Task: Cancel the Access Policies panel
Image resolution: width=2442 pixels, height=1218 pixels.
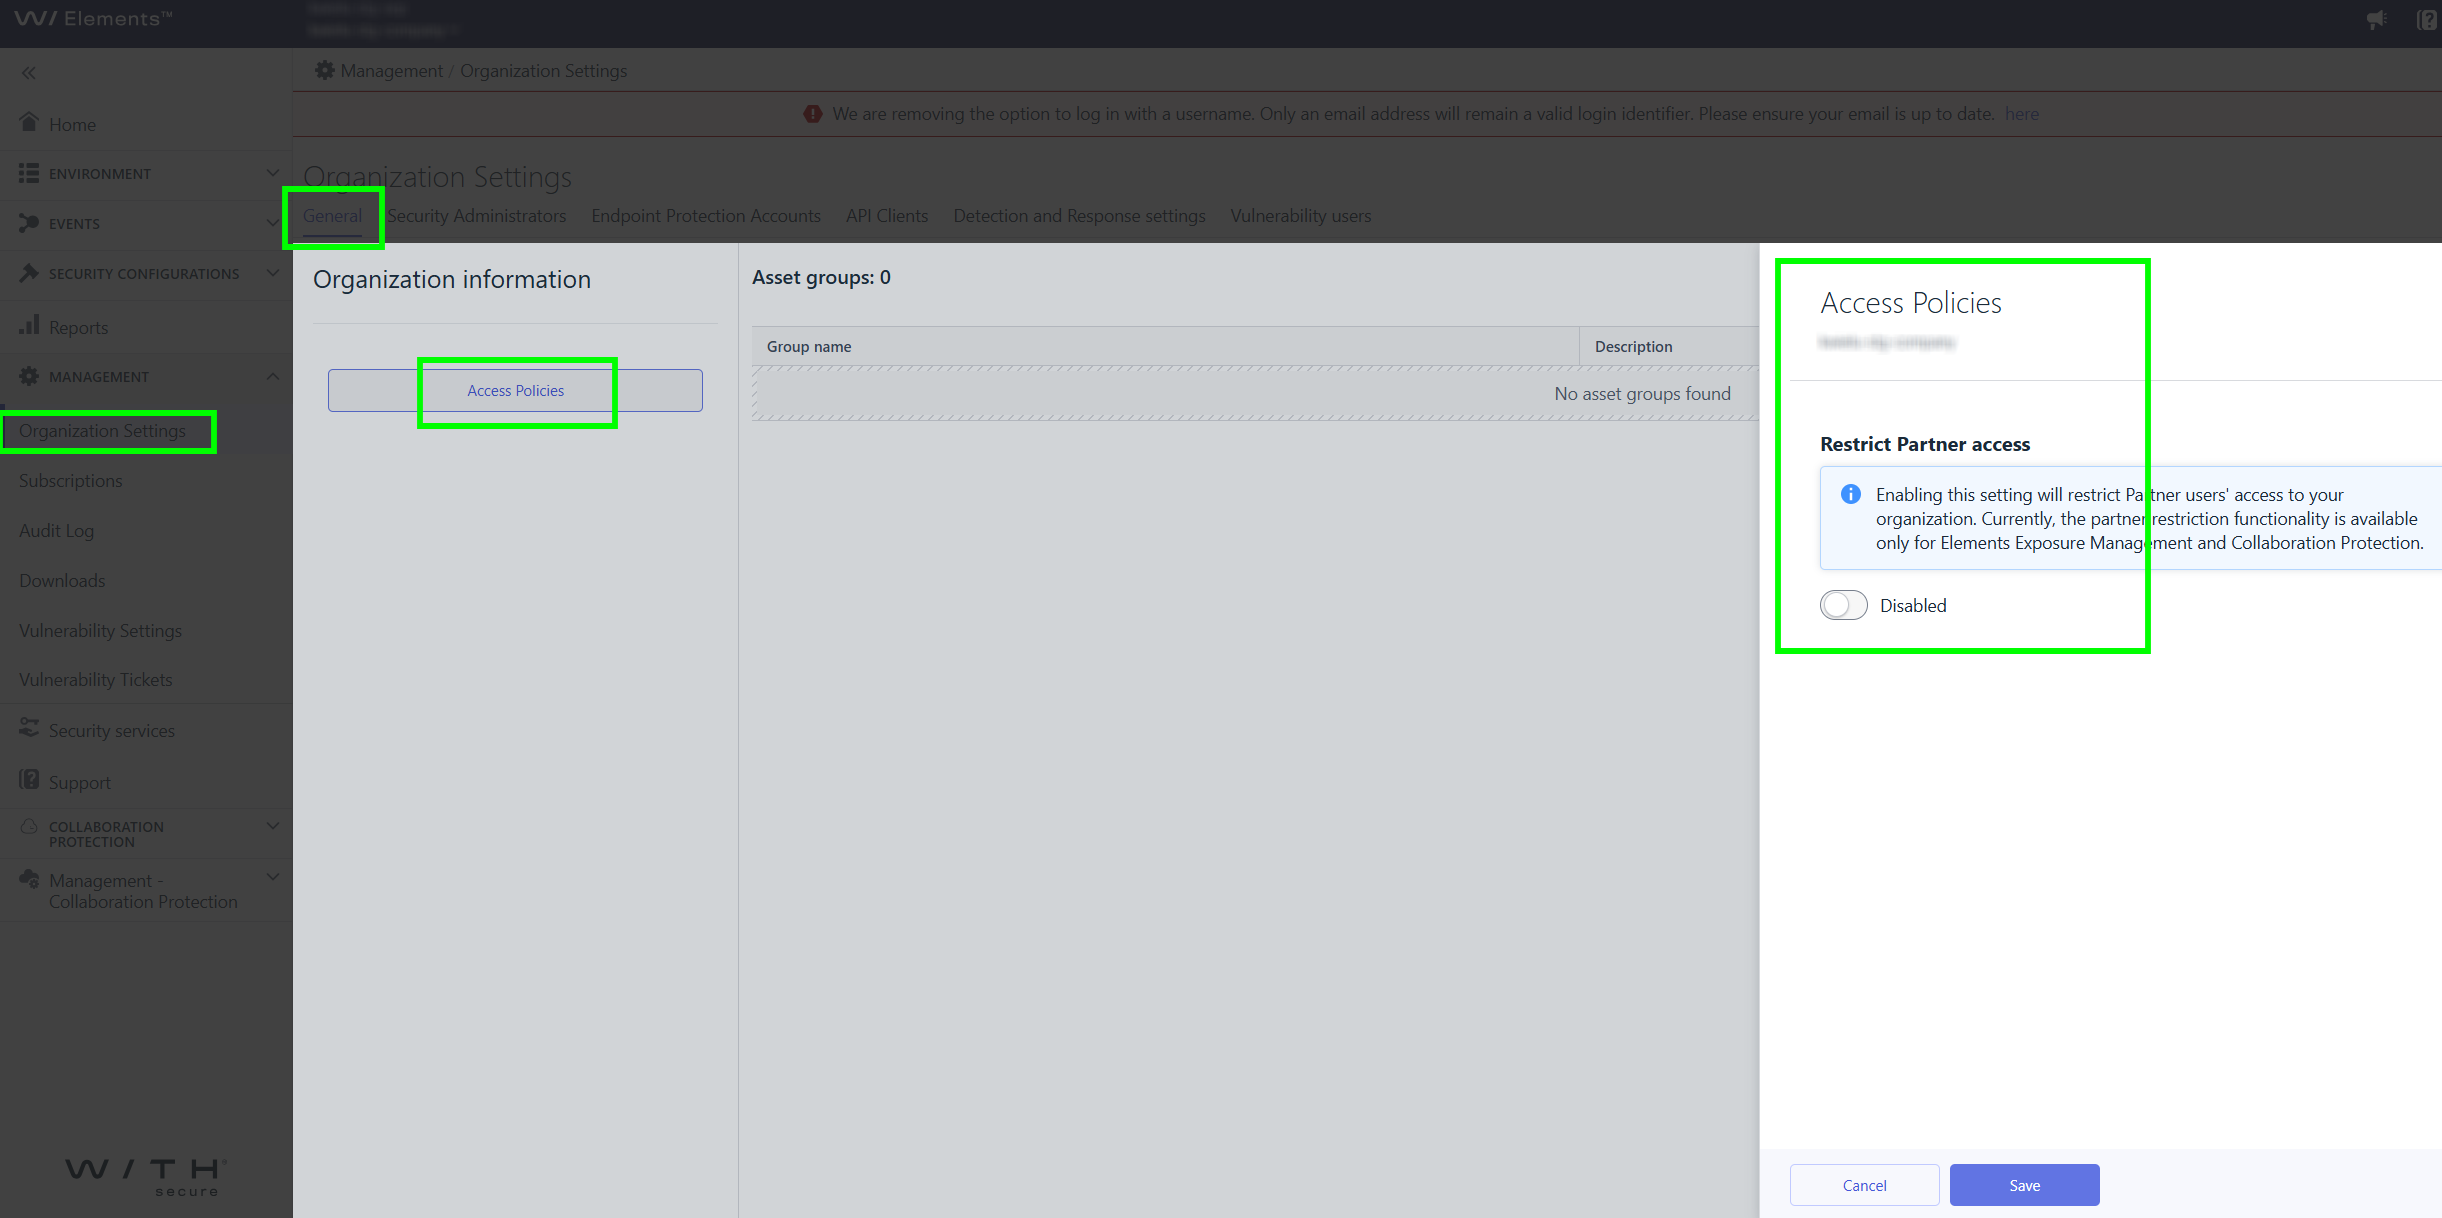Action: point(1864,1185)
